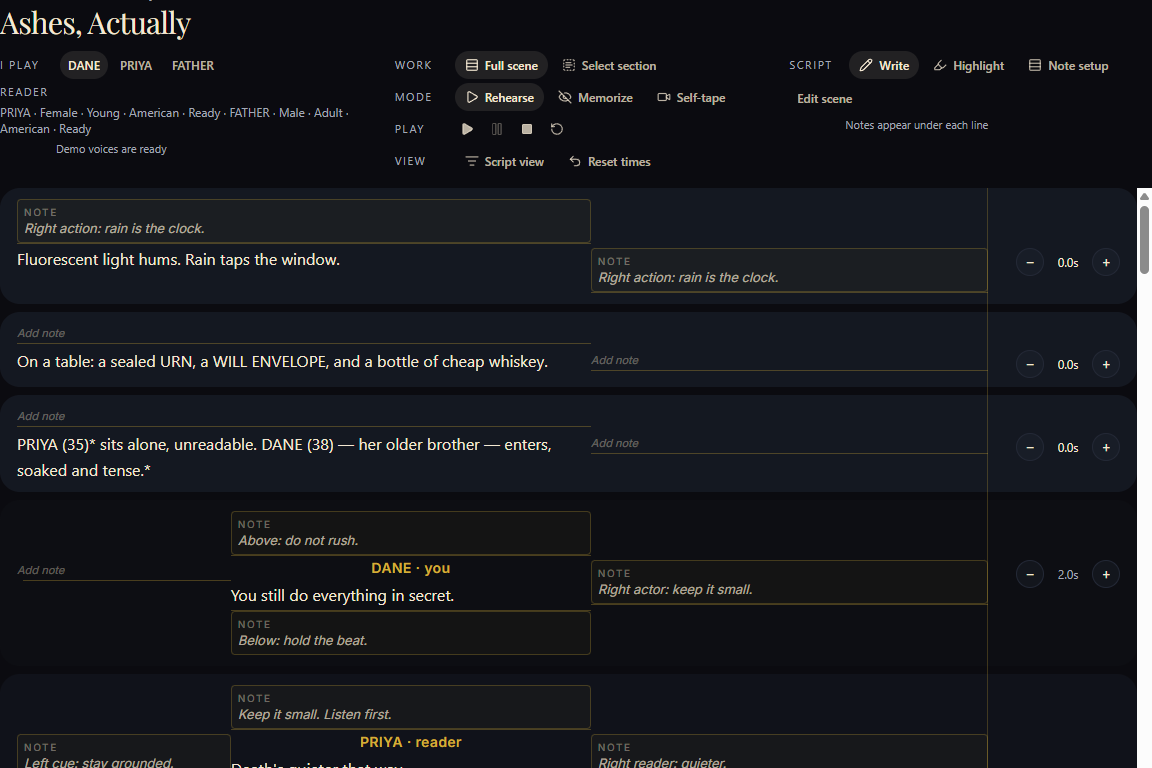Decrease pause time for PRIYA sits alone line
This screenshot has height=768, width=1152.
click(x=1030, y=448)
